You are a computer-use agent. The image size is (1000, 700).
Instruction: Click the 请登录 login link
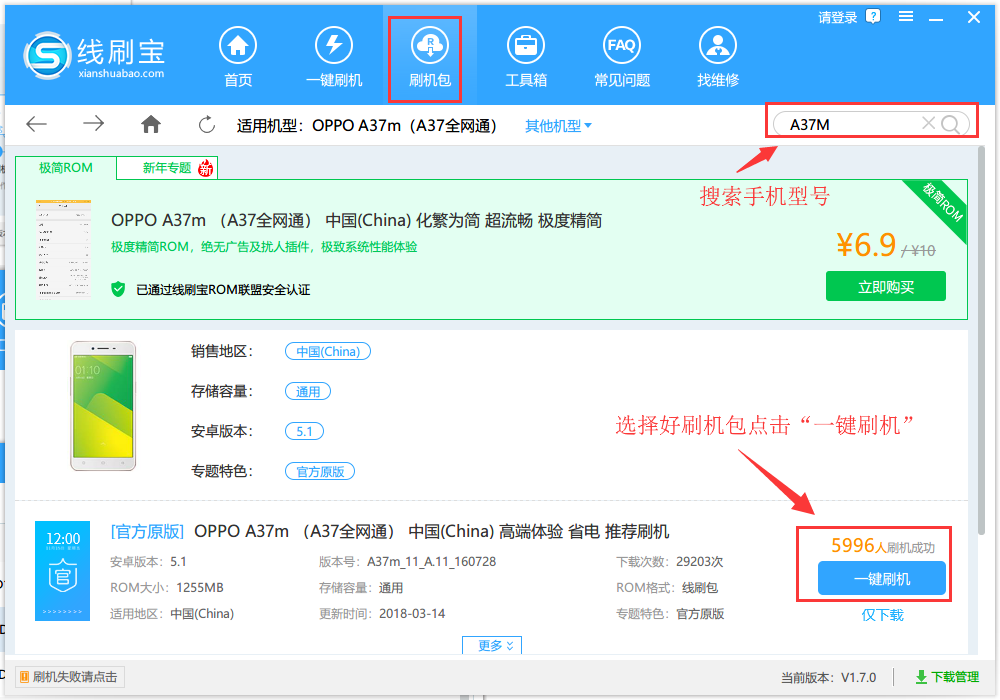(837, 17)
